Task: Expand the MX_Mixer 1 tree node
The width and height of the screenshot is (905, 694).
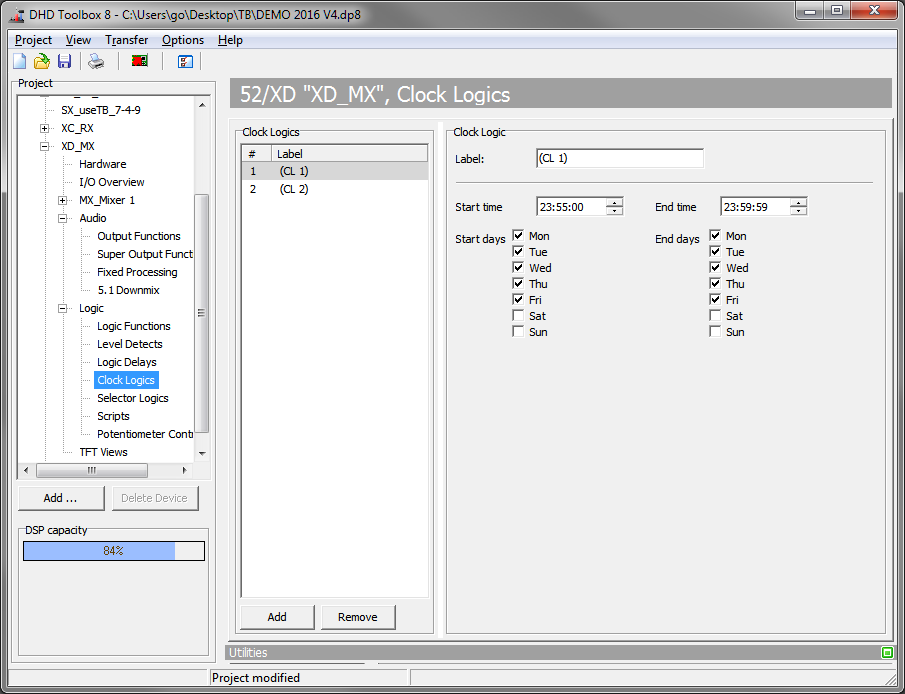Action: (x=62, y=200)
